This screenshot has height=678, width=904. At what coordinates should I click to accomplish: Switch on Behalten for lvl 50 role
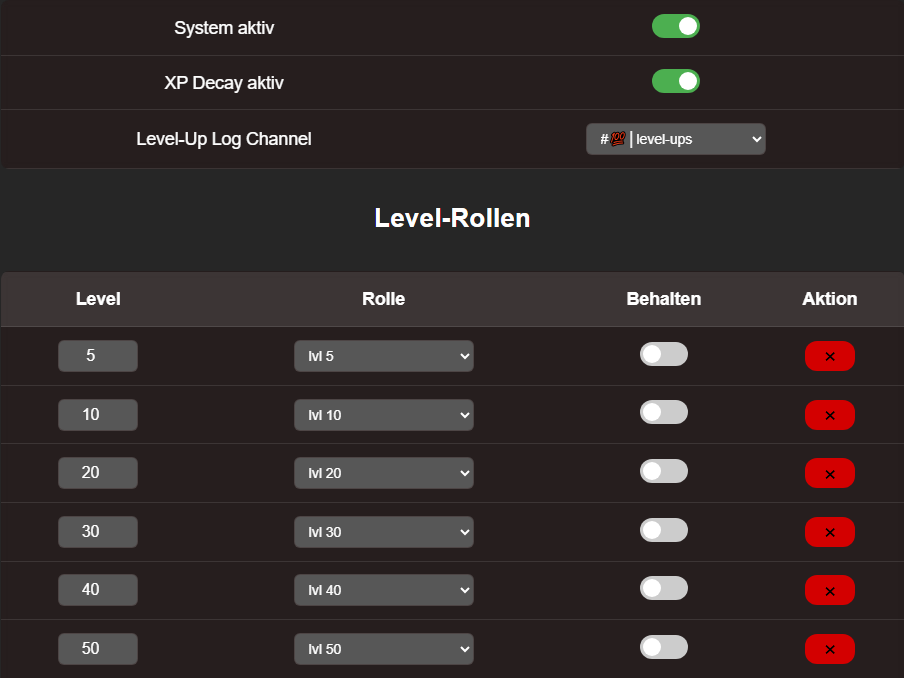pyautogui.click(x=663, y=647)
